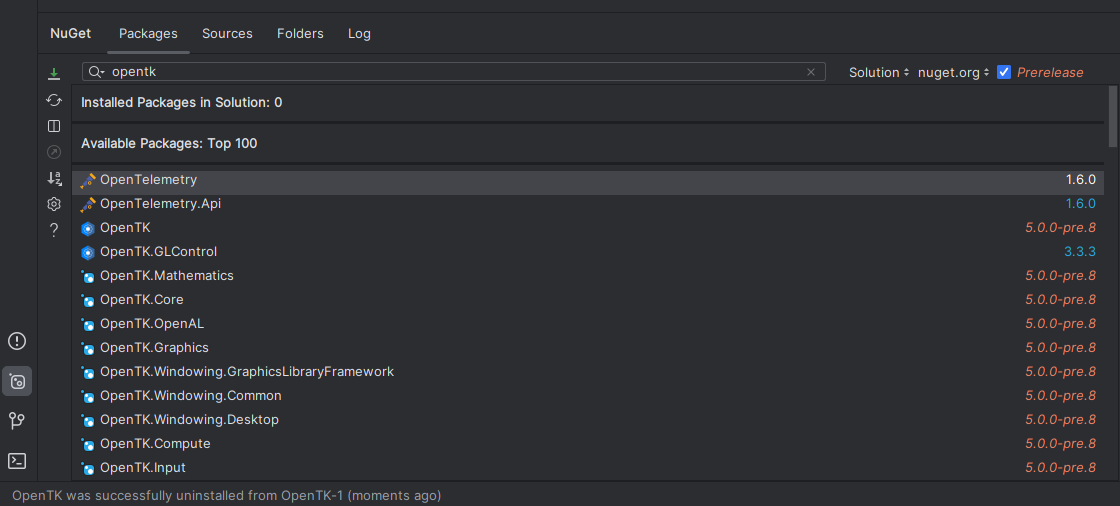This screenshot has width=1120, height=506.
Task: Click the OpenTelemetry package icon
Action: [88, 181]
